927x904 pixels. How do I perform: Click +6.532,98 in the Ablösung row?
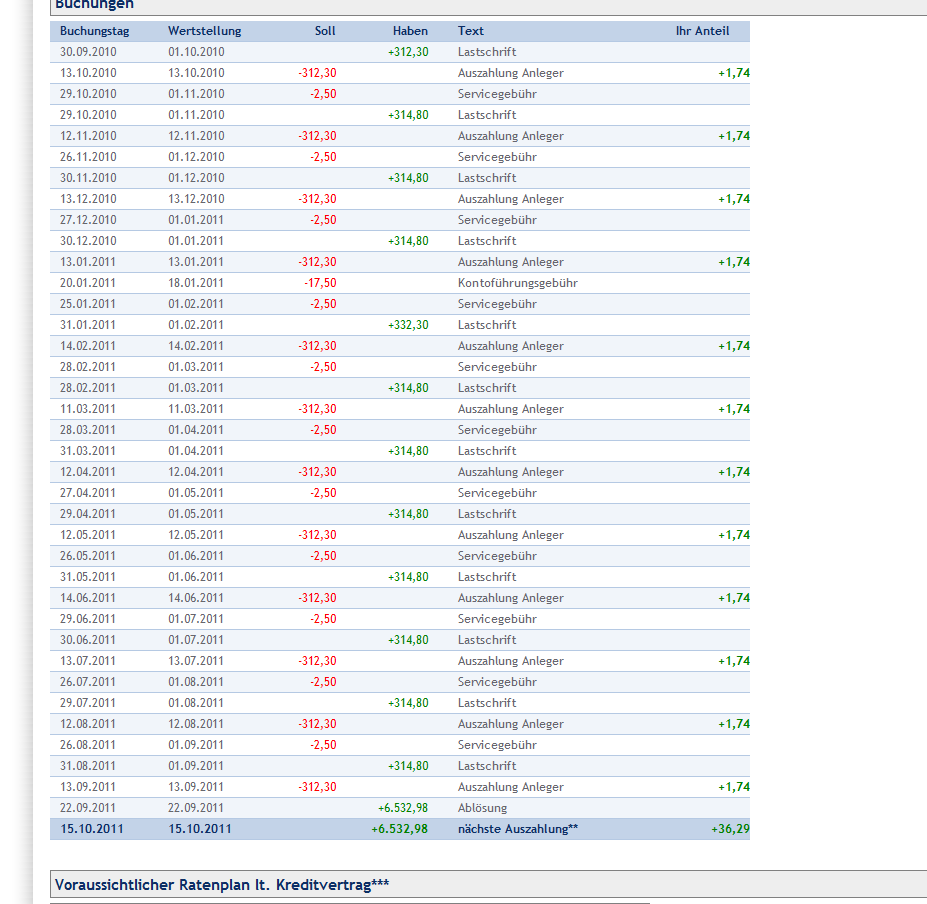402,808
